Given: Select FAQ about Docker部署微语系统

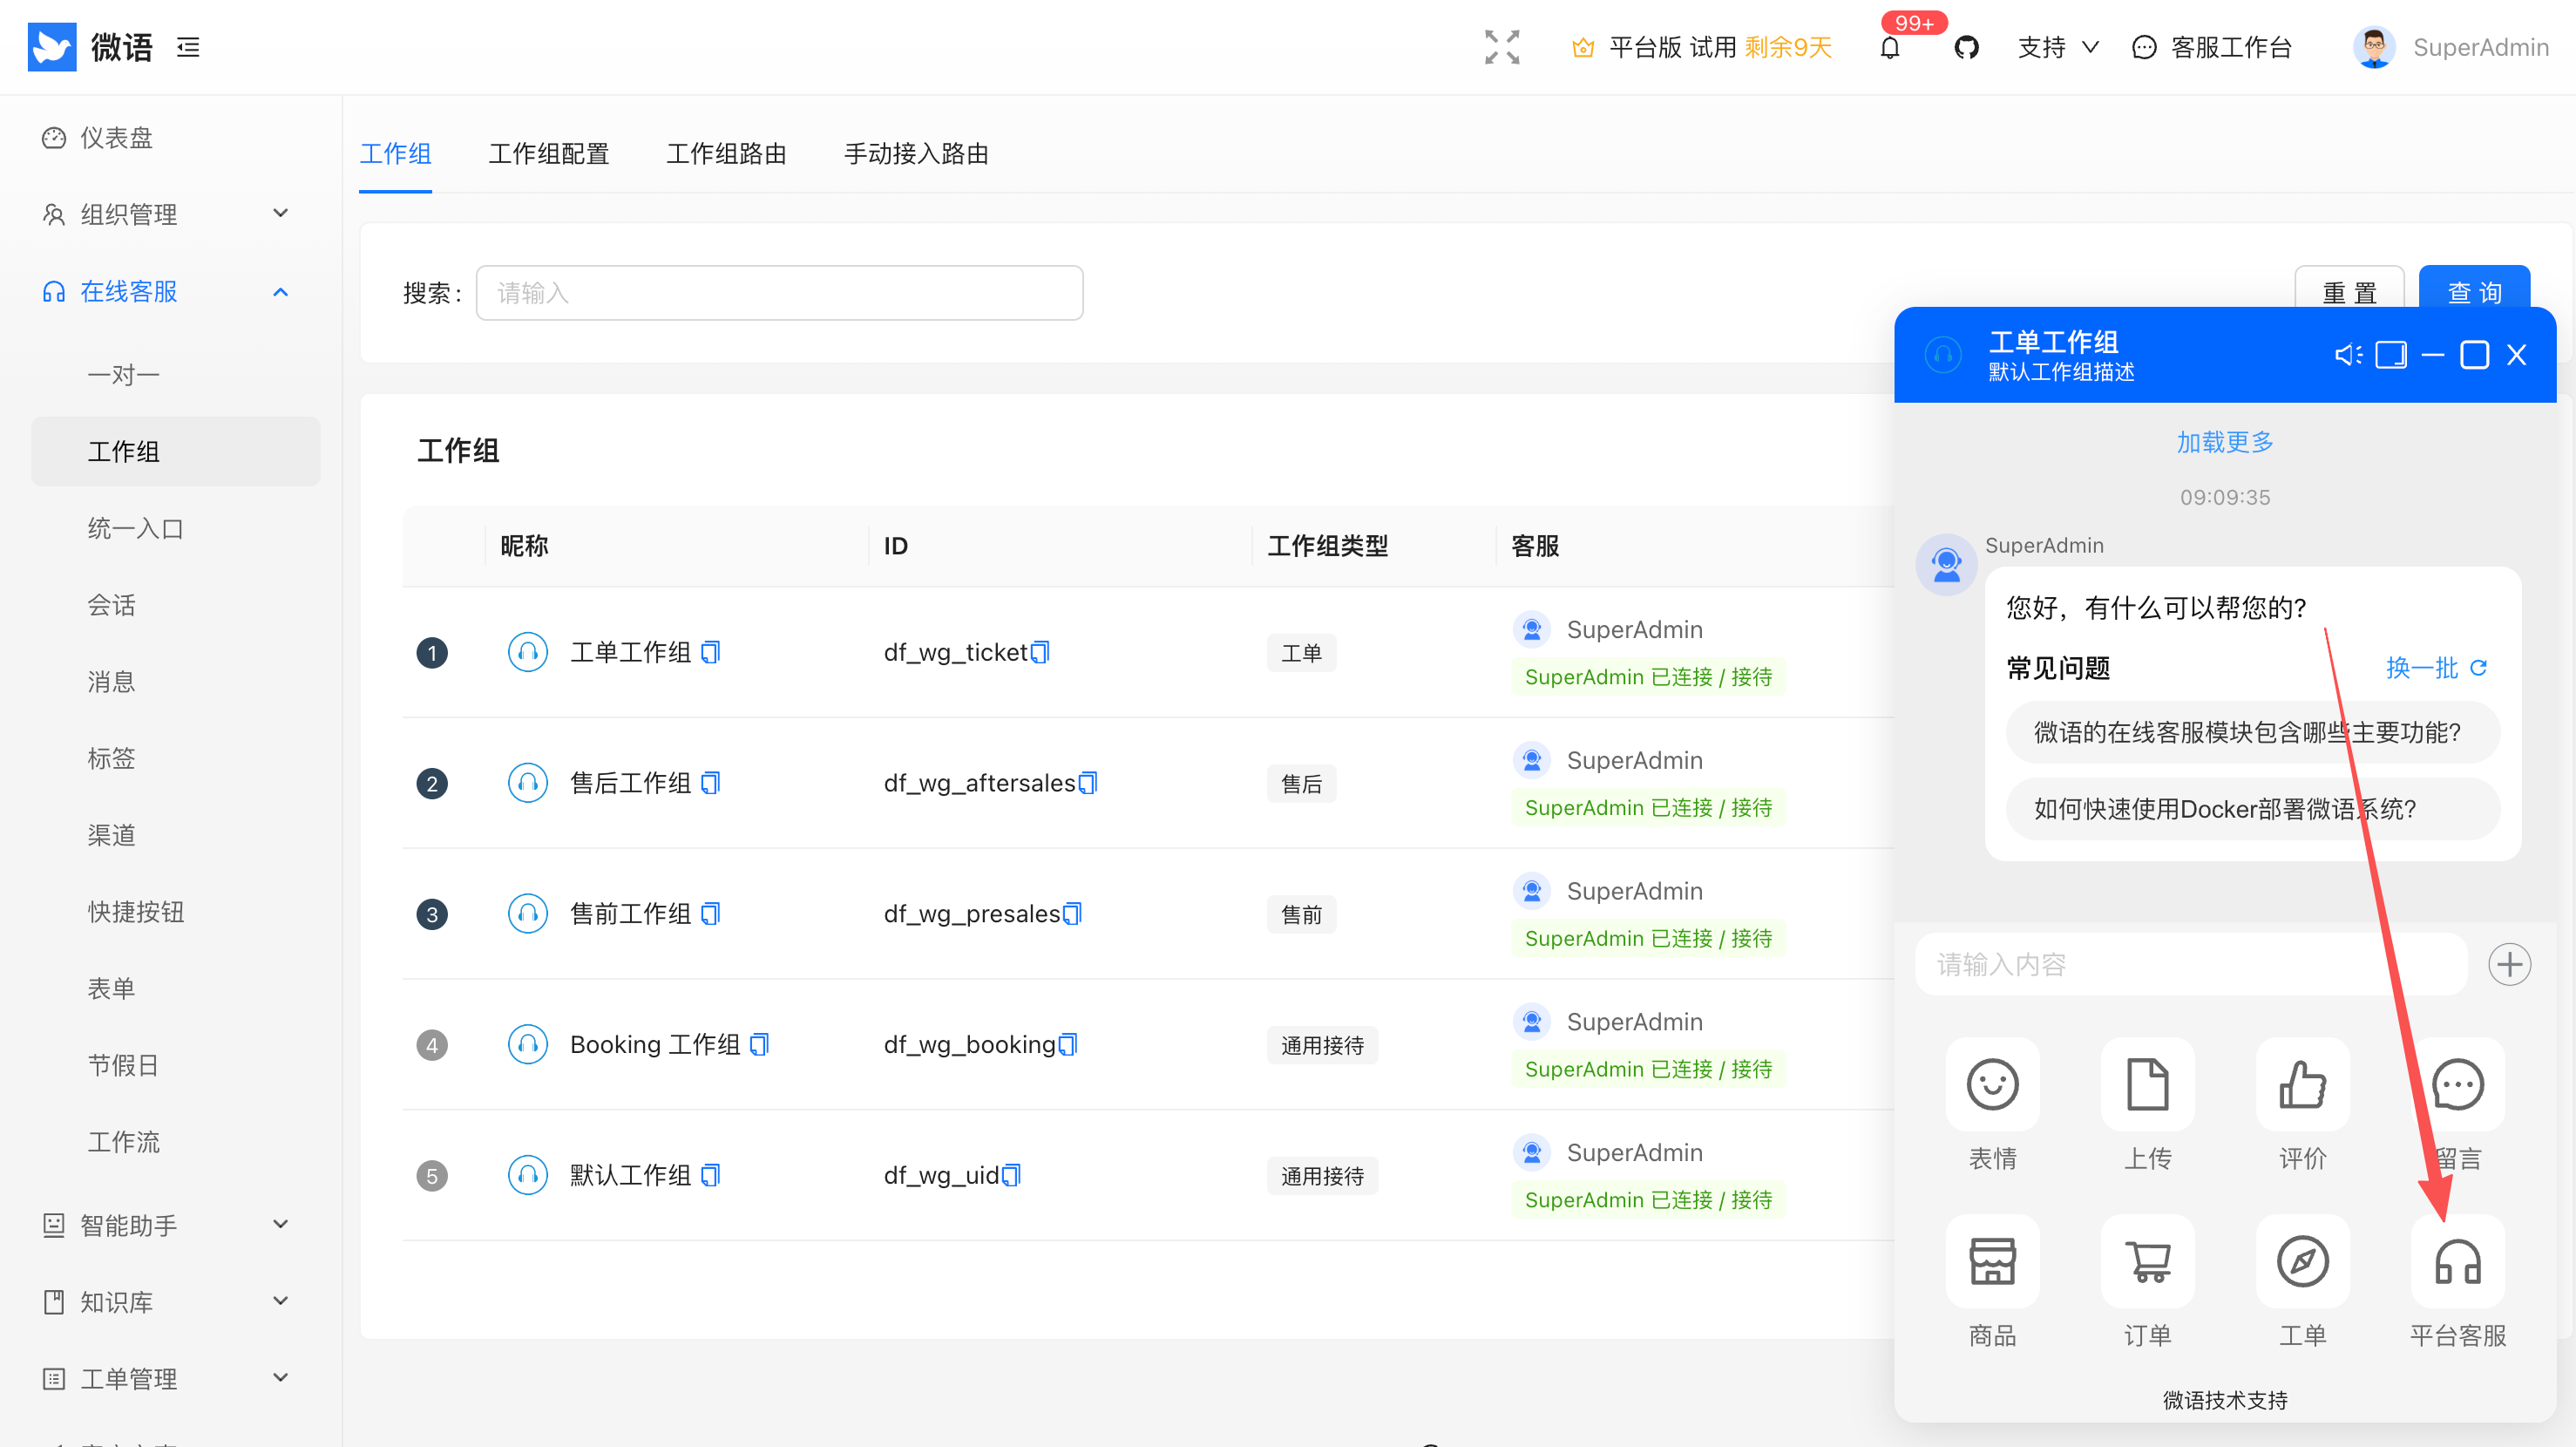Looking at the screenshot, I should 2251,809.
